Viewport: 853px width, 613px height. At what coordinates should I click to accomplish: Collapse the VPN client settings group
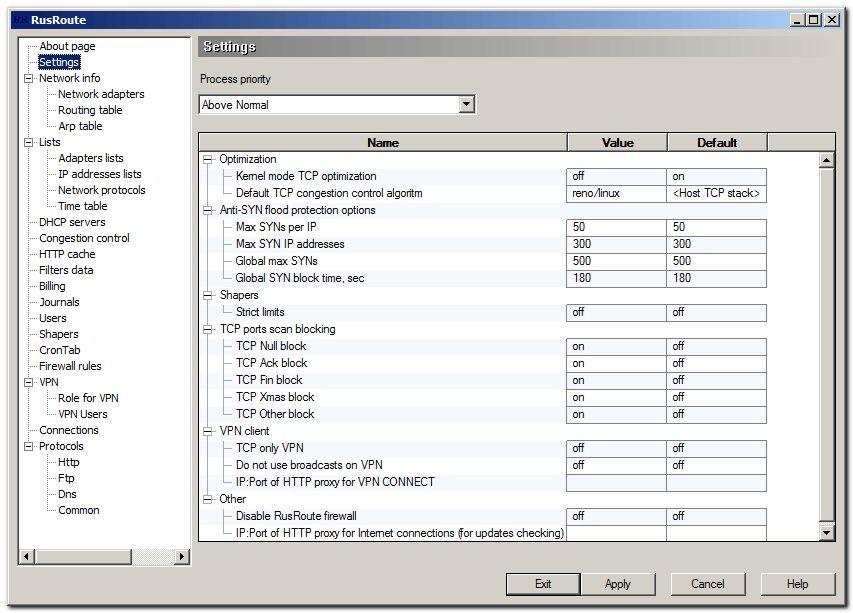207,431
